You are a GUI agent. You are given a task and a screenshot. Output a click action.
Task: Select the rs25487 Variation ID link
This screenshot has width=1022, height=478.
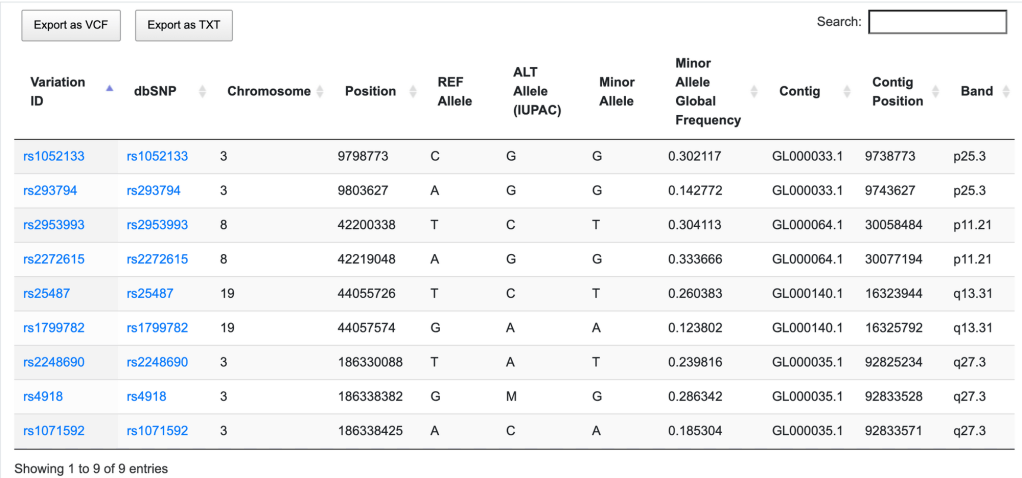[46, 293]
